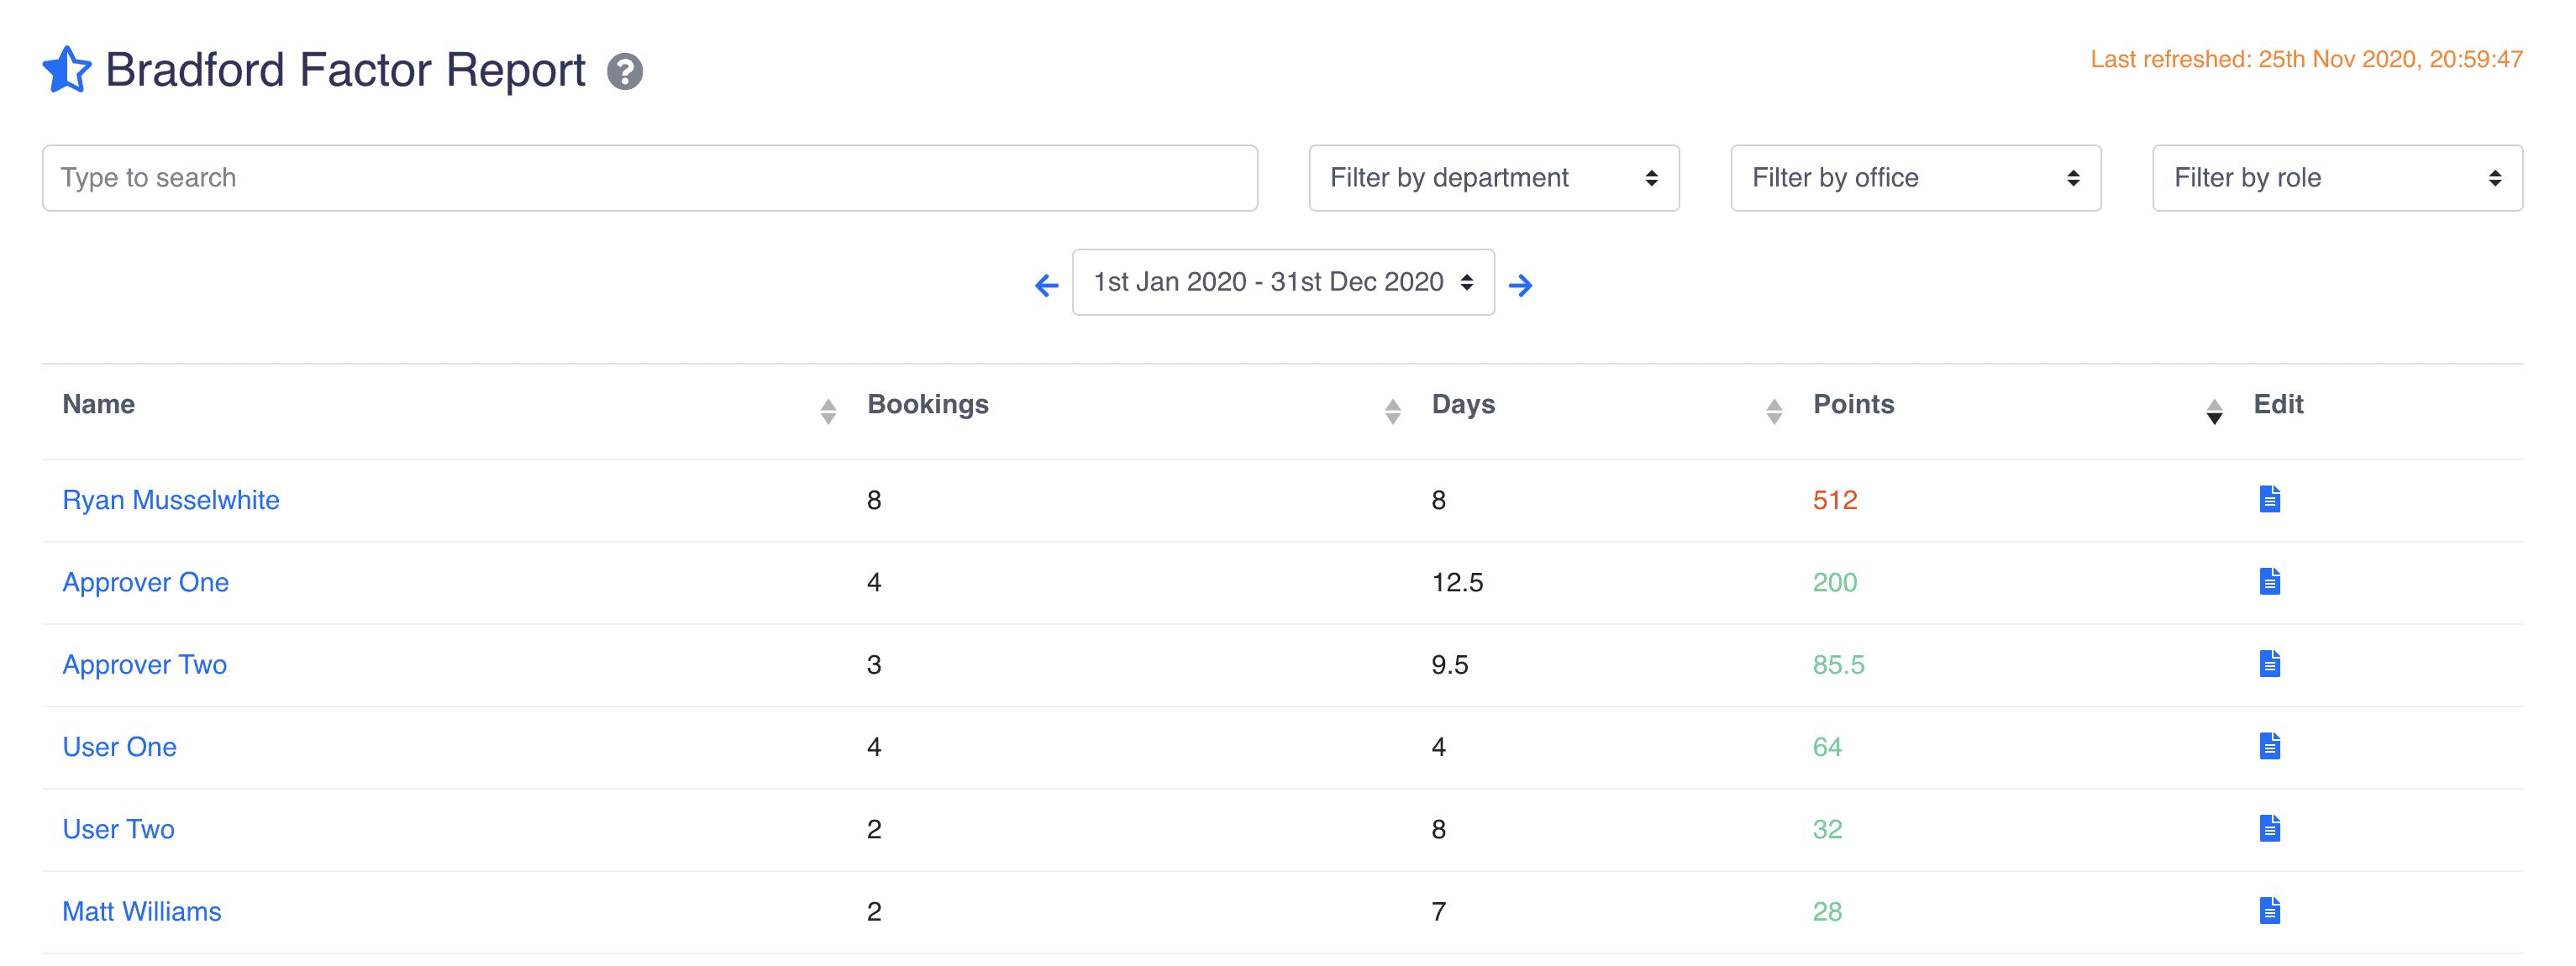Sort table by Bookings column

[927, 404]
